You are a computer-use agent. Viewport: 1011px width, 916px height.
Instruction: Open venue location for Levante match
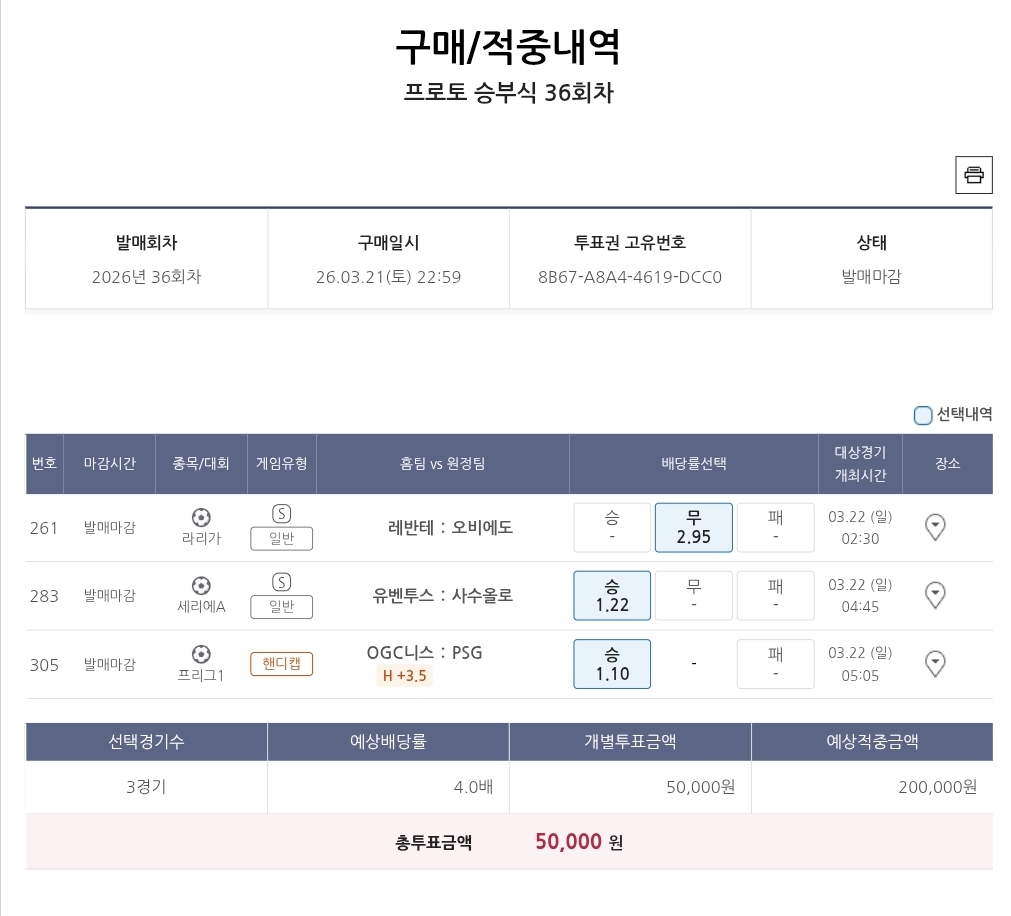935,527
